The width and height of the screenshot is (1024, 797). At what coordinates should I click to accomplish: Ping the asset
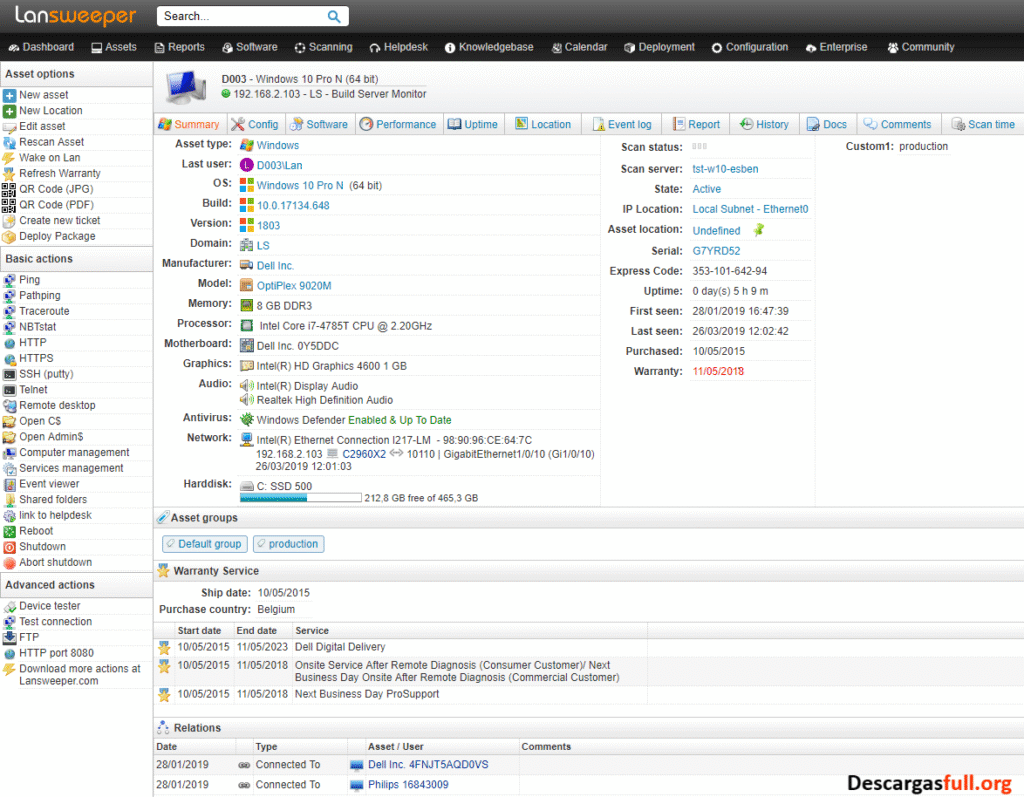point(30,279)
